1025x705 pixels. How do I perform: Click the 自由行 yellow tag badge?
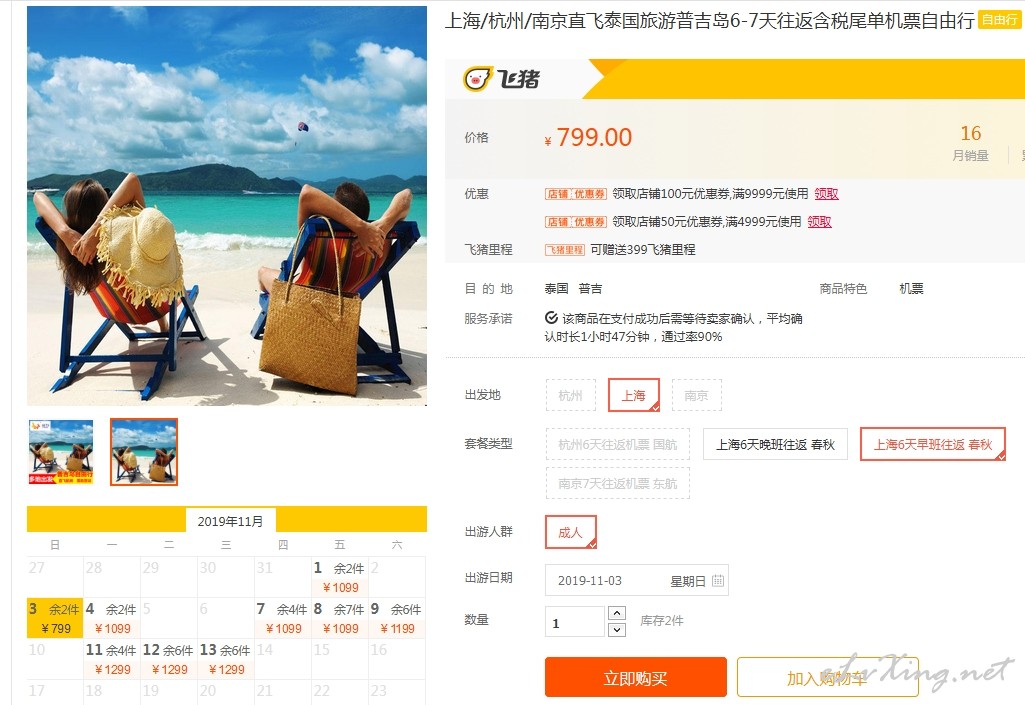(1000, 20)
